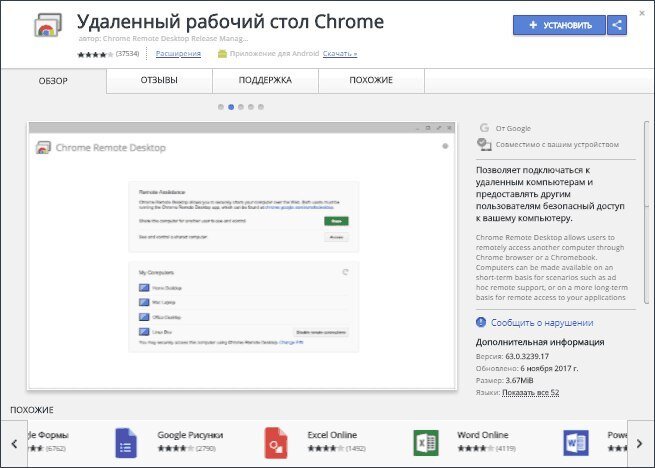Image resolution: width=655 pixels, height=468 pixels.
Task: Open the ПОДДЕРЖКА tab
Action: pyautogui.click(x=265, y=80)
